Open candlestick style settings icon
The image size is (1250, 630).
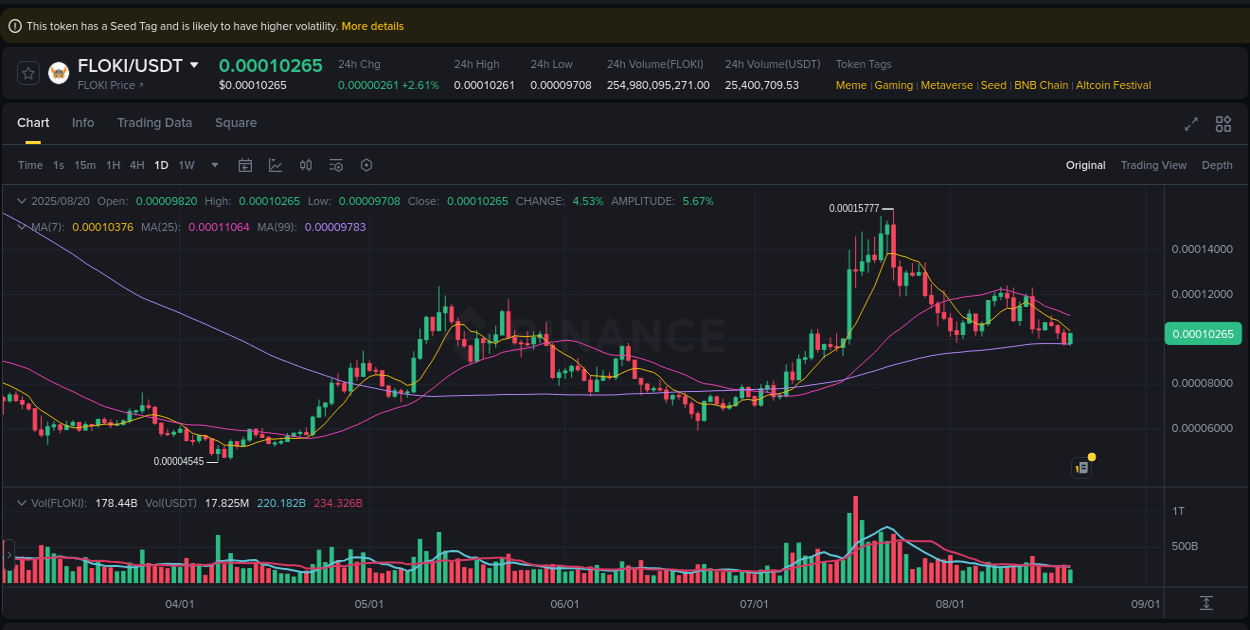coord(305,165)
